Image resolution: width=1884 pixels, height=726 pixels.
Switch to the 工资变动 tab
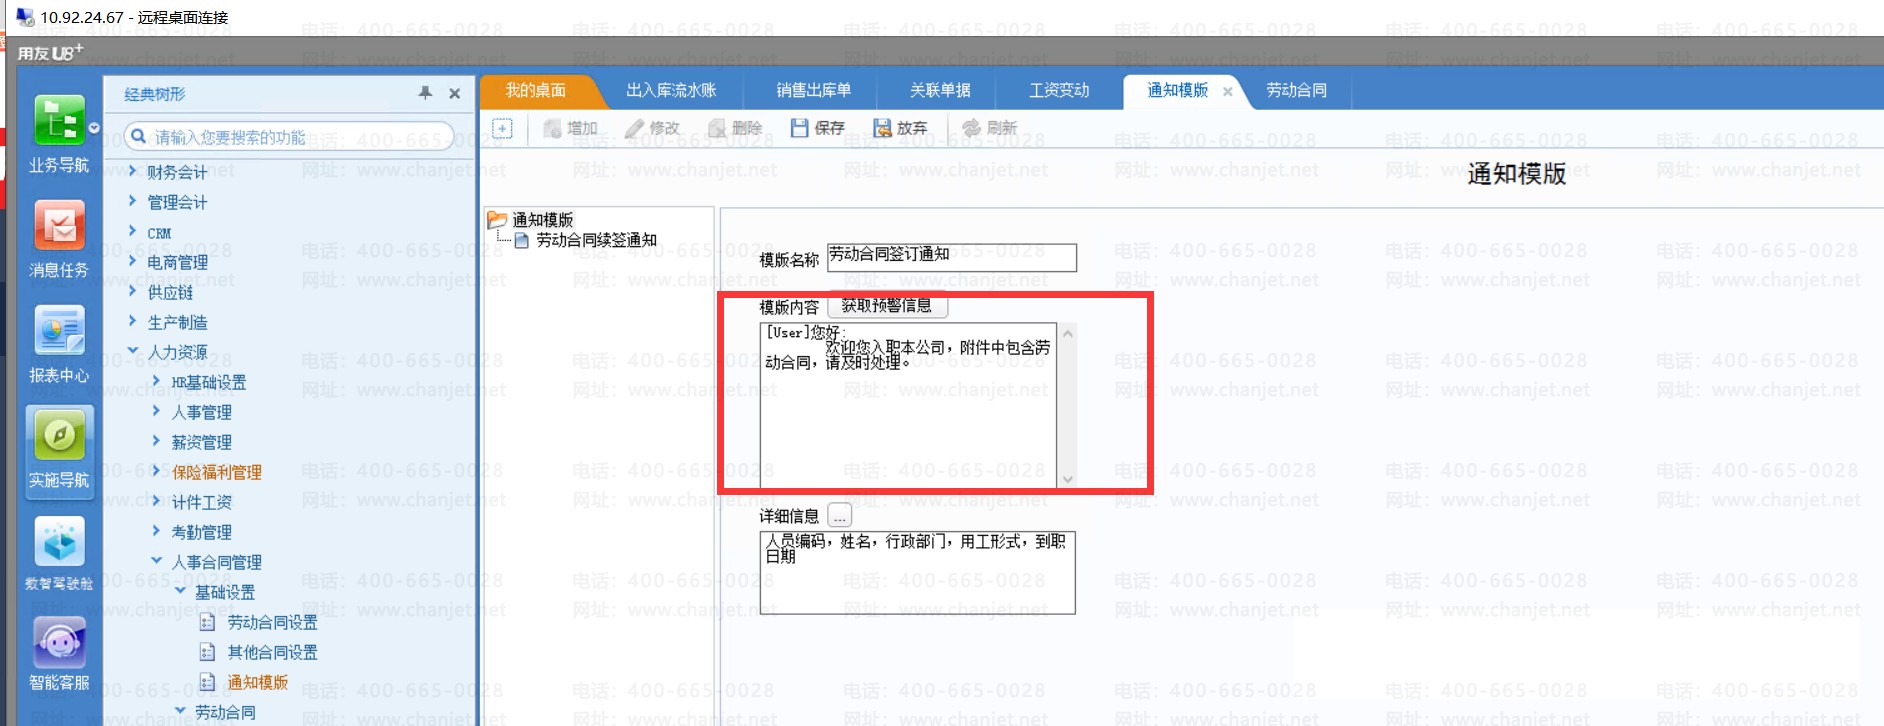(1060, 90)
